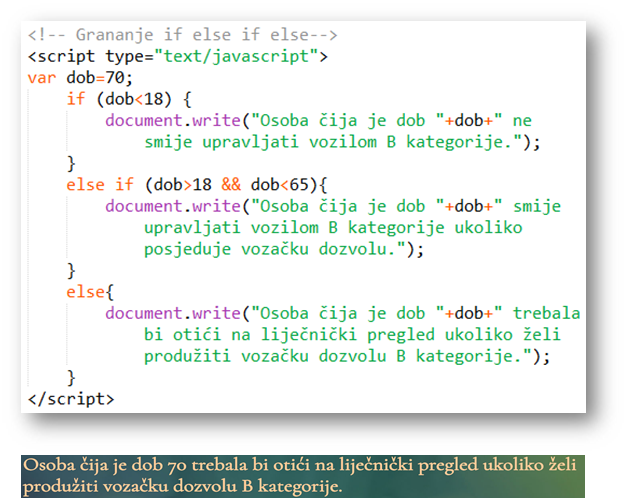Click document.write inside the else if block
This screenshot has width=628, height=498.
click(x=166, y=206)
